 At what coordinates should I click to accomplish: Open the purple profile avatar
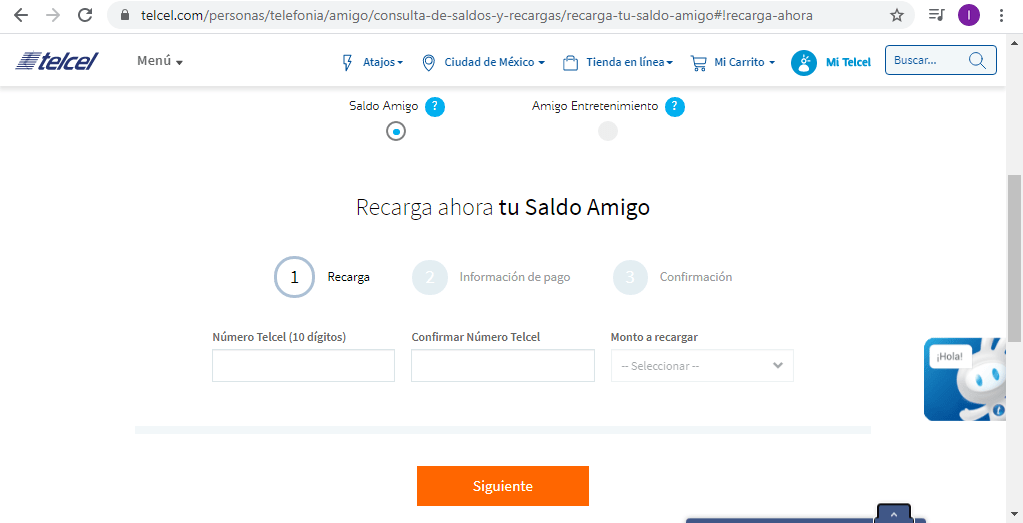[x=969, y=16]
